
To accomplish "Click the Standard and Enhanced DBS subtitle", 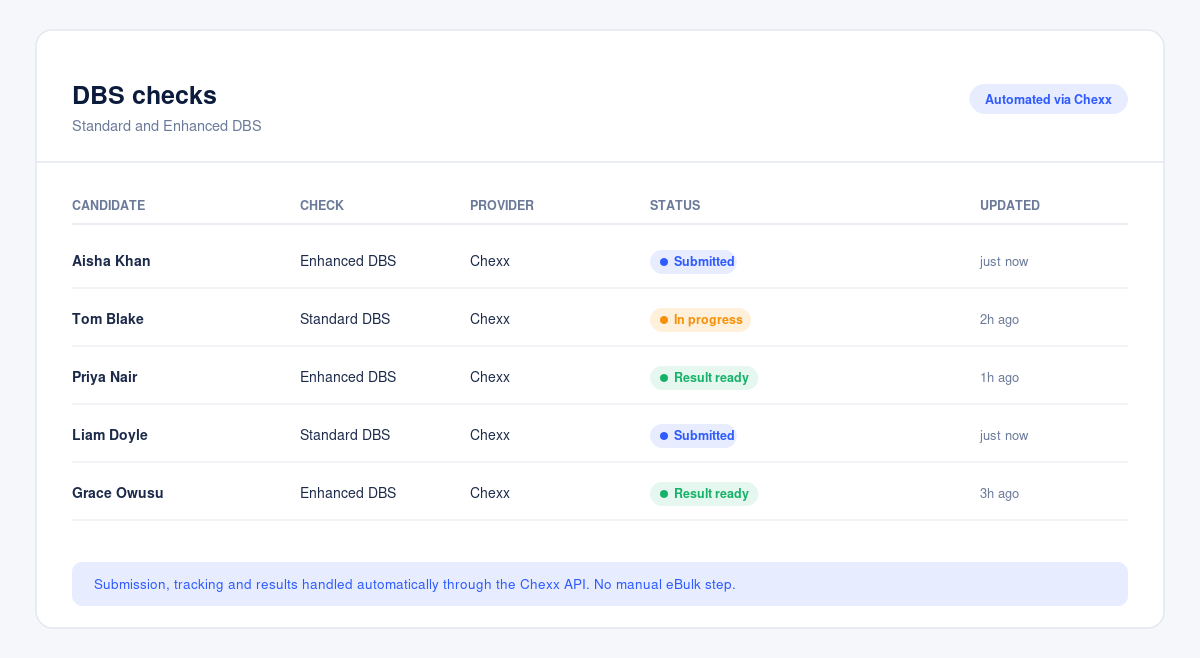I will 166,126.
